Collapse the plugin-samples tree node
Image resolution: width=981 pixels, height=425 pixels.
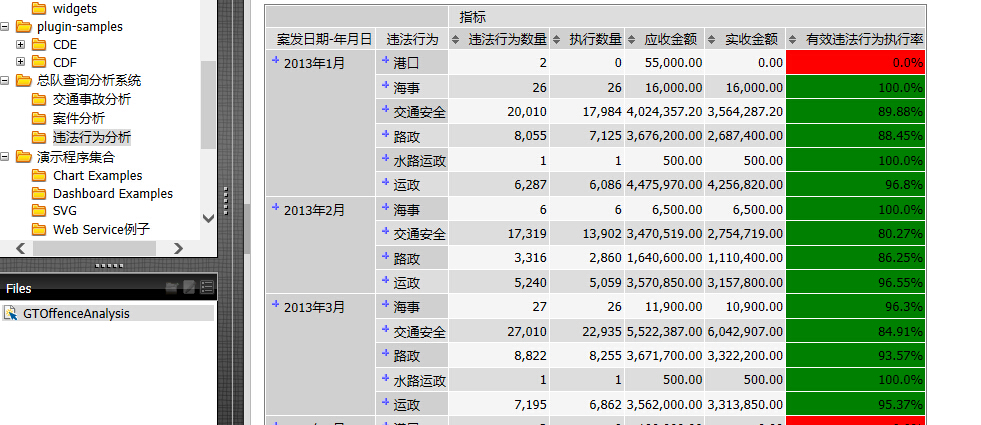[x=5, y=26]
